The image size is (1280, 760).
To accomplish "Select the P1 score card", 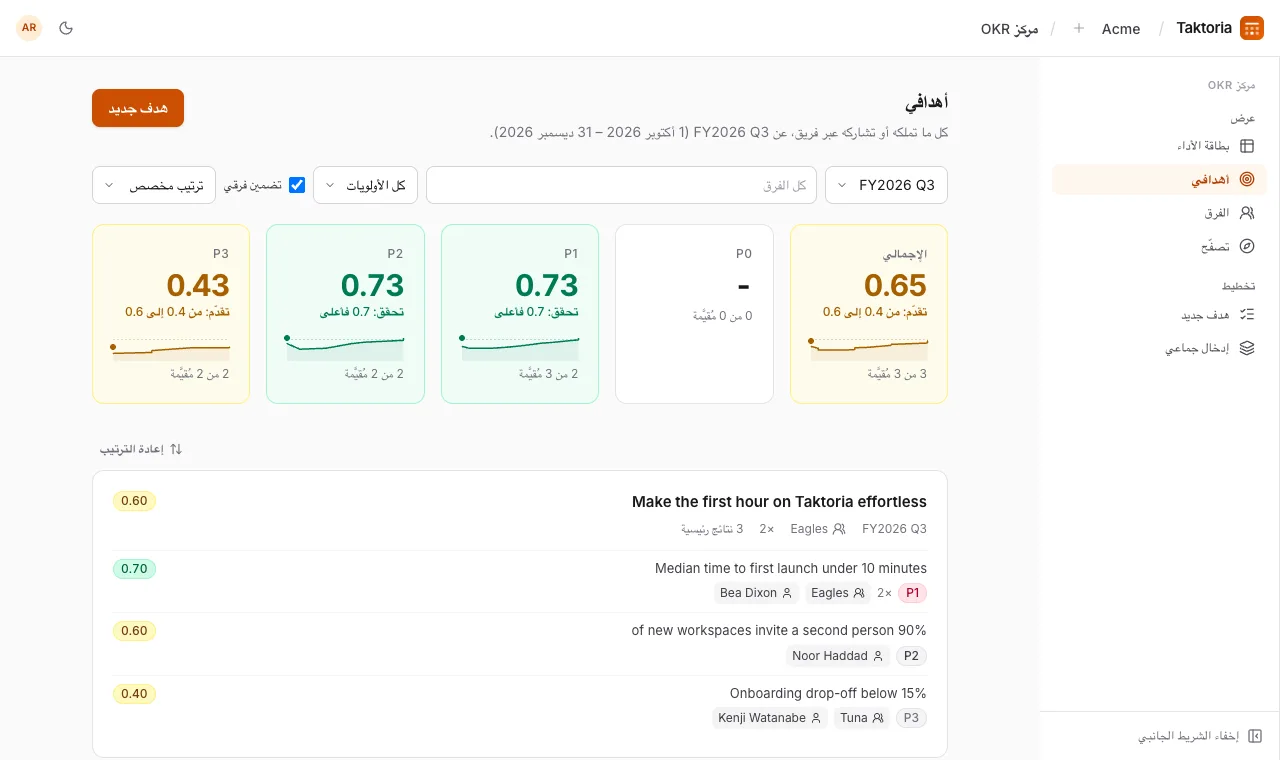I will coord(520,314).
